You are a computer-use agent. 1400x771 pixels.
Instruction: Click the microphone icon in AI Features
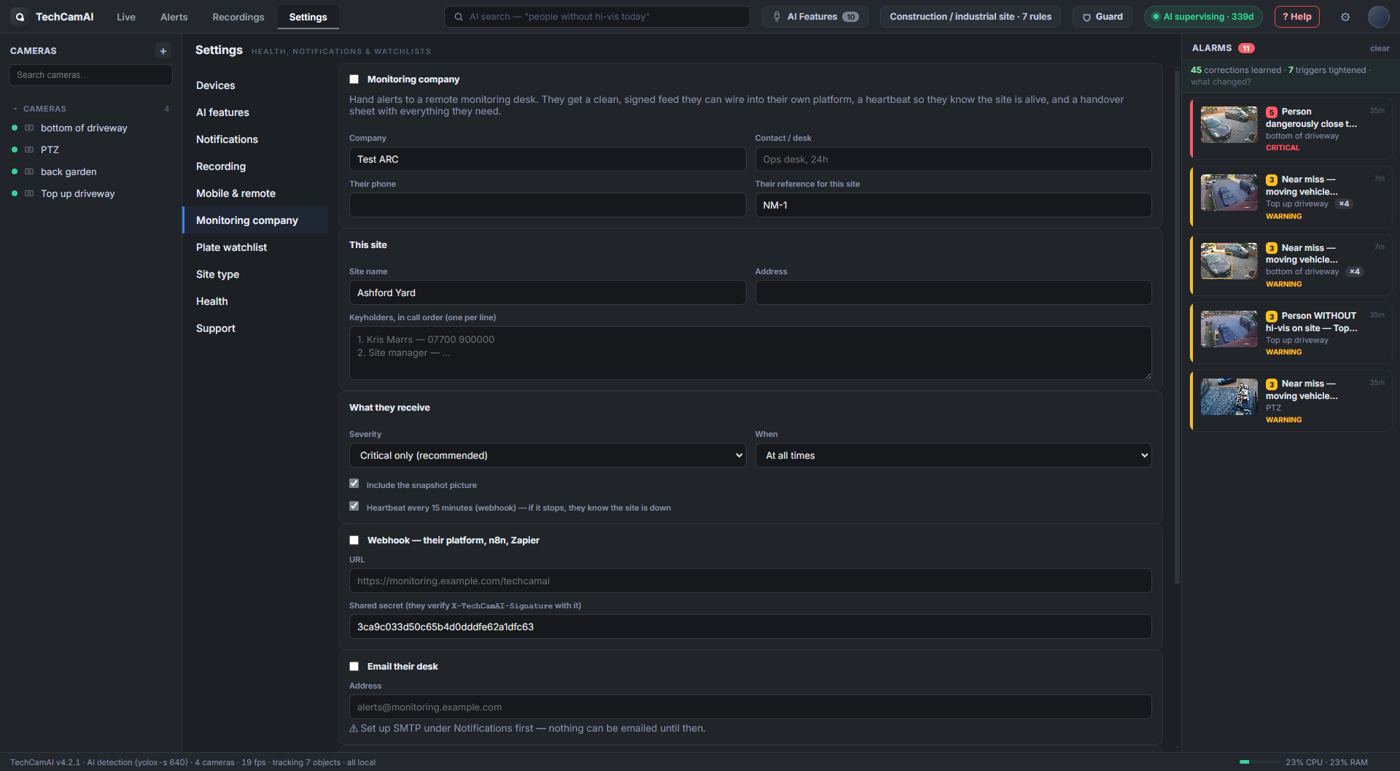777,17
